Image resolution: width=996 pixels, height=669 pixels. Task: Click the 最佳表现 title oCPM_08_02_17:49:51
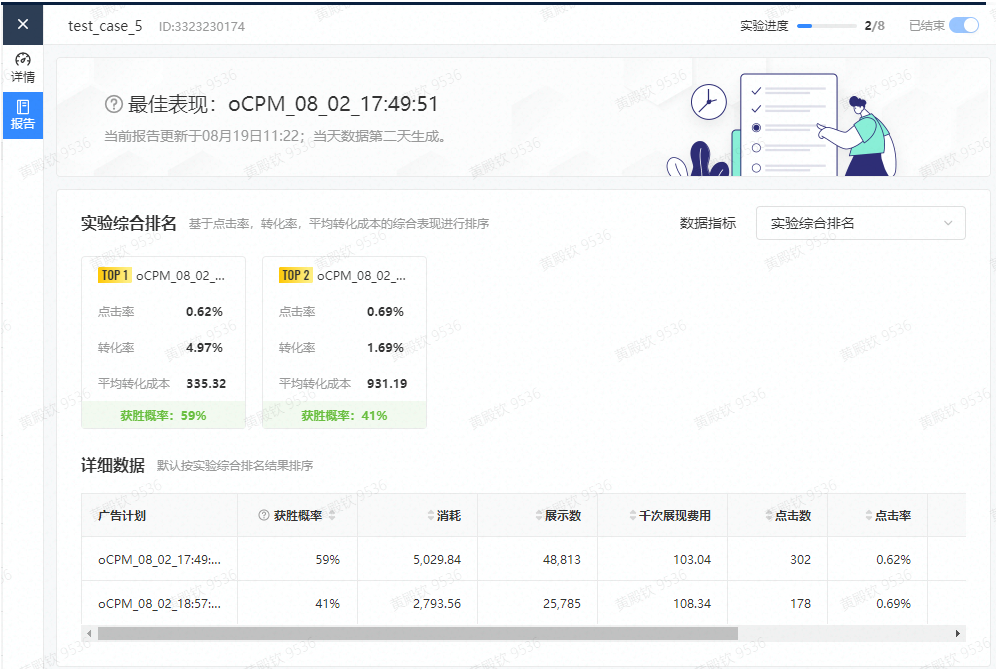click(x=333, y=104)
